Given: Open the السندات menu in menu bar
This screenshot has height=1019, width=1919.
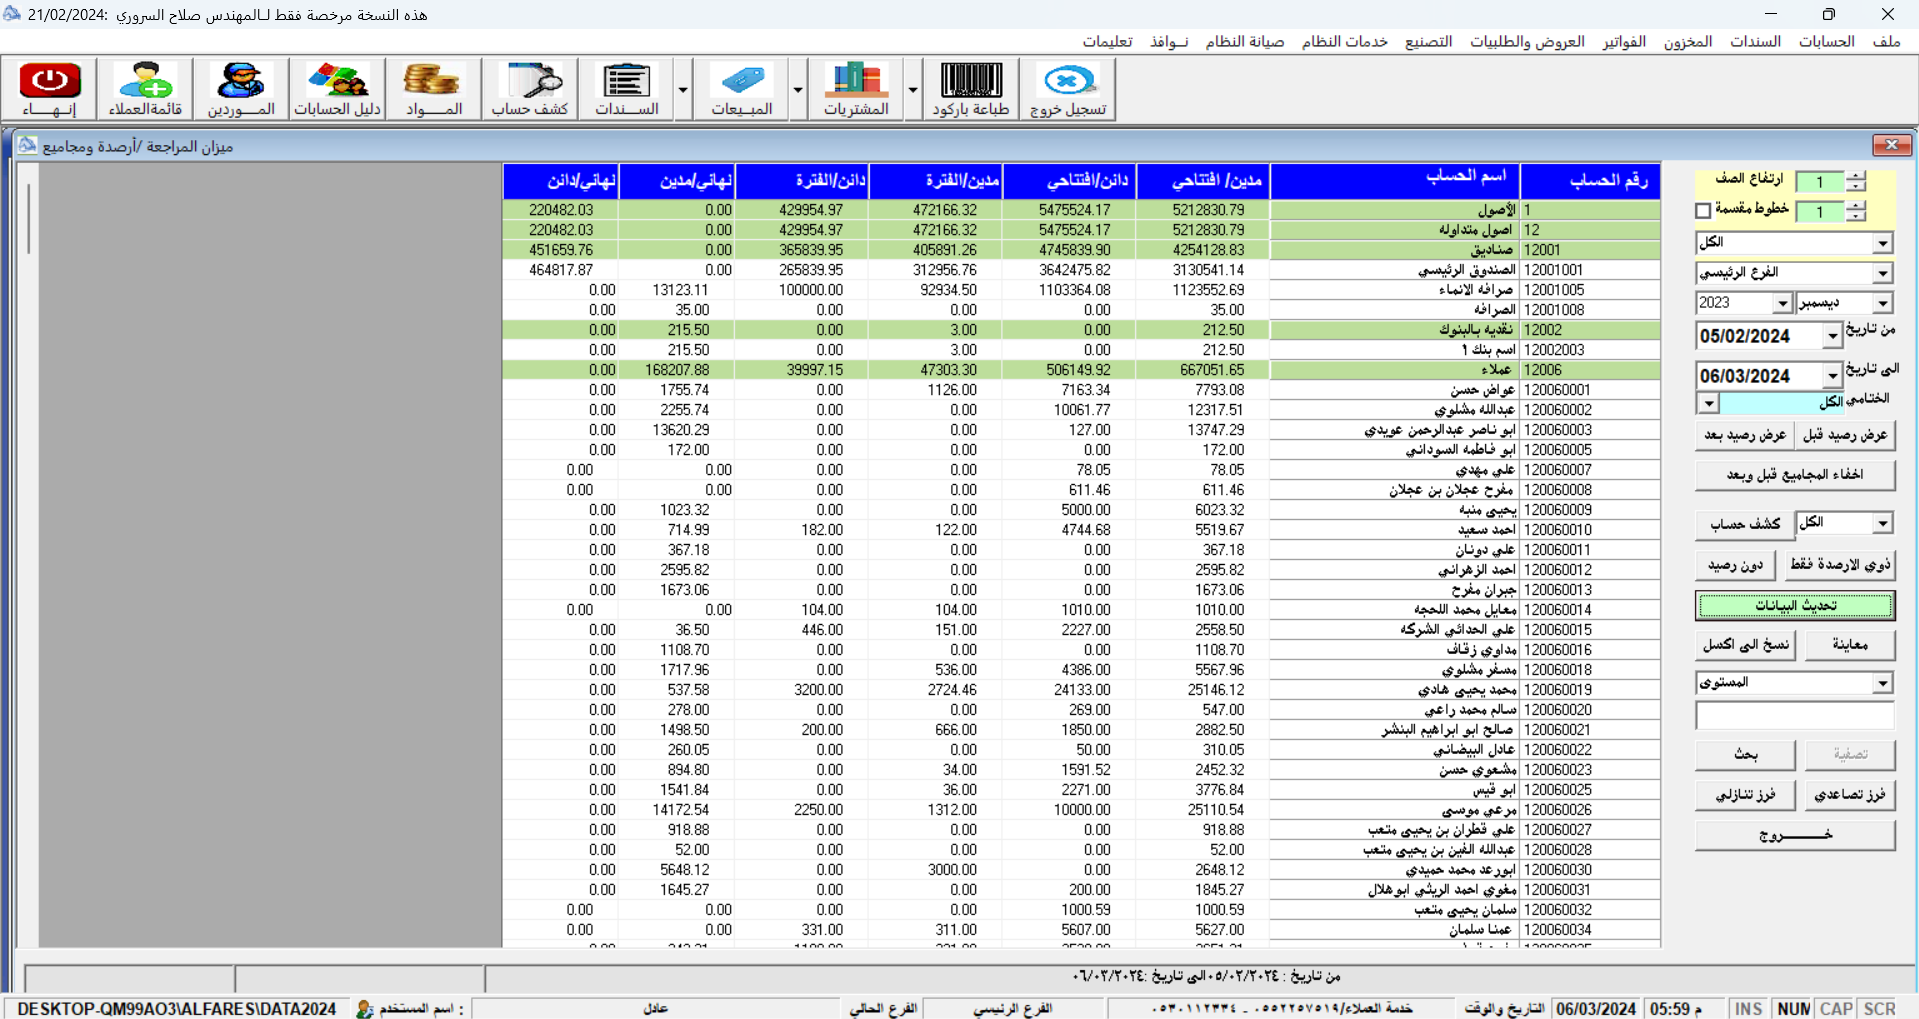Looking at the screenshot, I should click(1756, 41).
